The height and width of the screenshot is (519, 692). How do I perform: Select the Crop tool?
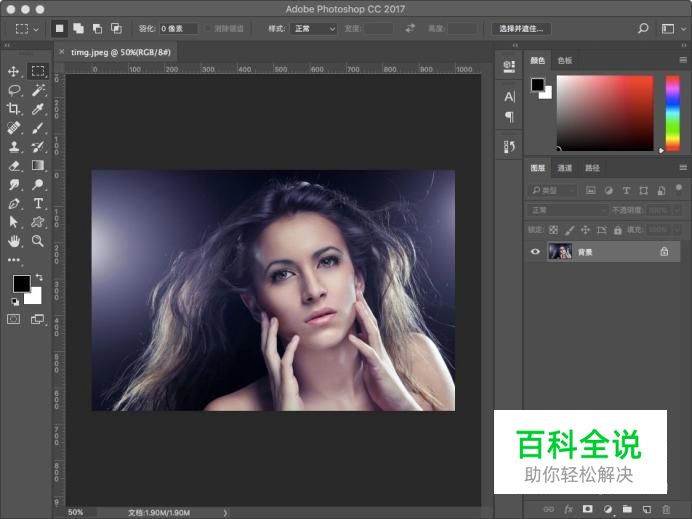click(x=14, y=109)
